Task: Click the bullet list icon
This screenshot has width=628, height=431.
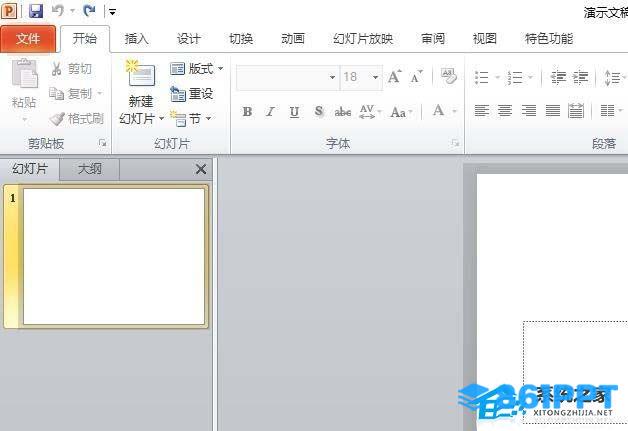Action: pyautogui.click(x=482, y=77)
